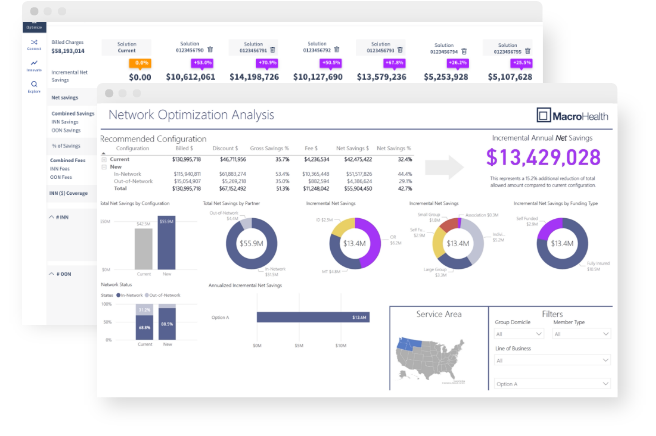Delete the solution showing $10,612,061

[210, 48]
